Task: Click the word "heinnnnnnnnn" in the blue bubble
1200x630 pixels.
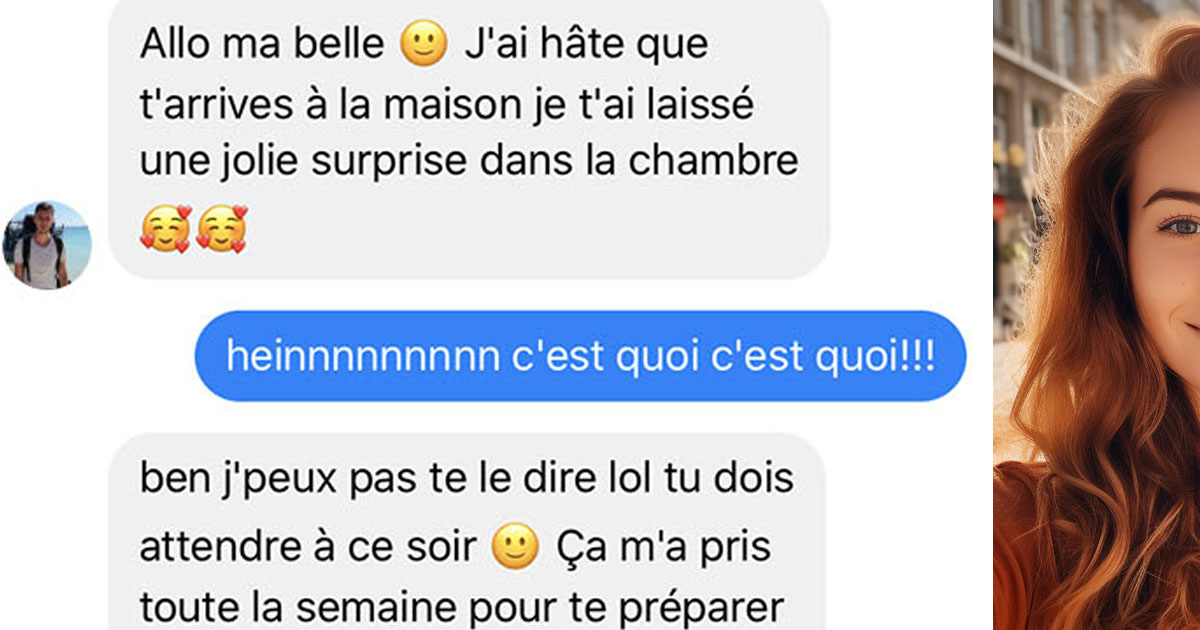Action: click(363, 357)
